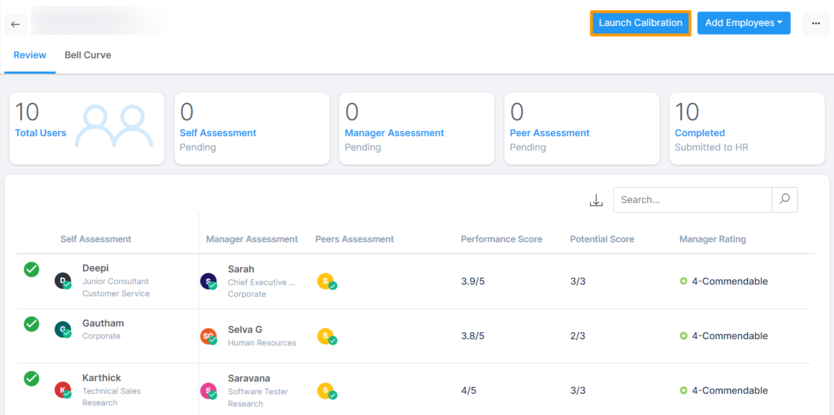
Task: Click Sarah's manager avatar icon
Action: [209, 281]
